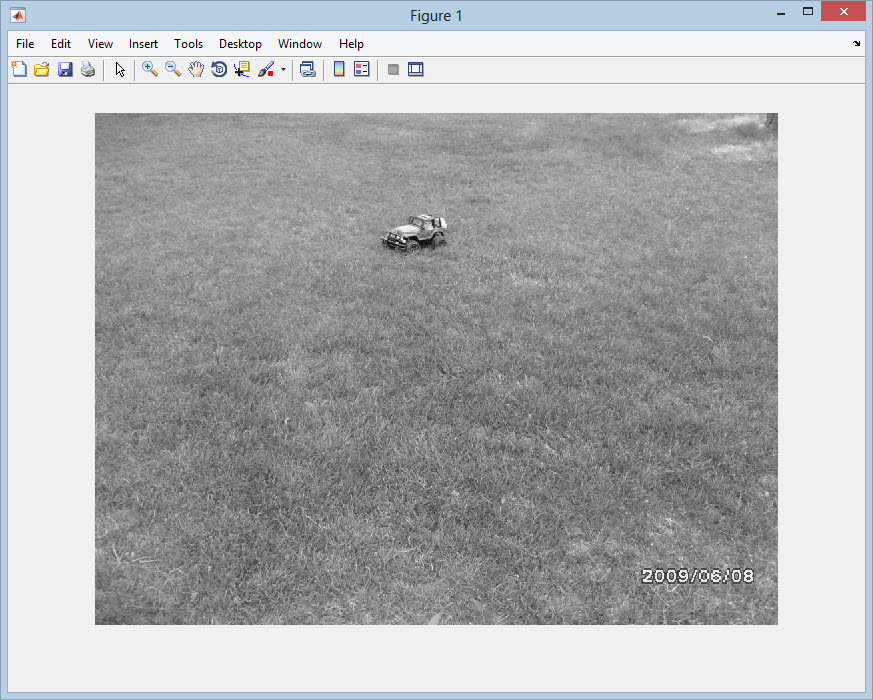Click the 2009/06/08 date stamp
This screenshot has height=700, width=873.
coord(698,576)
